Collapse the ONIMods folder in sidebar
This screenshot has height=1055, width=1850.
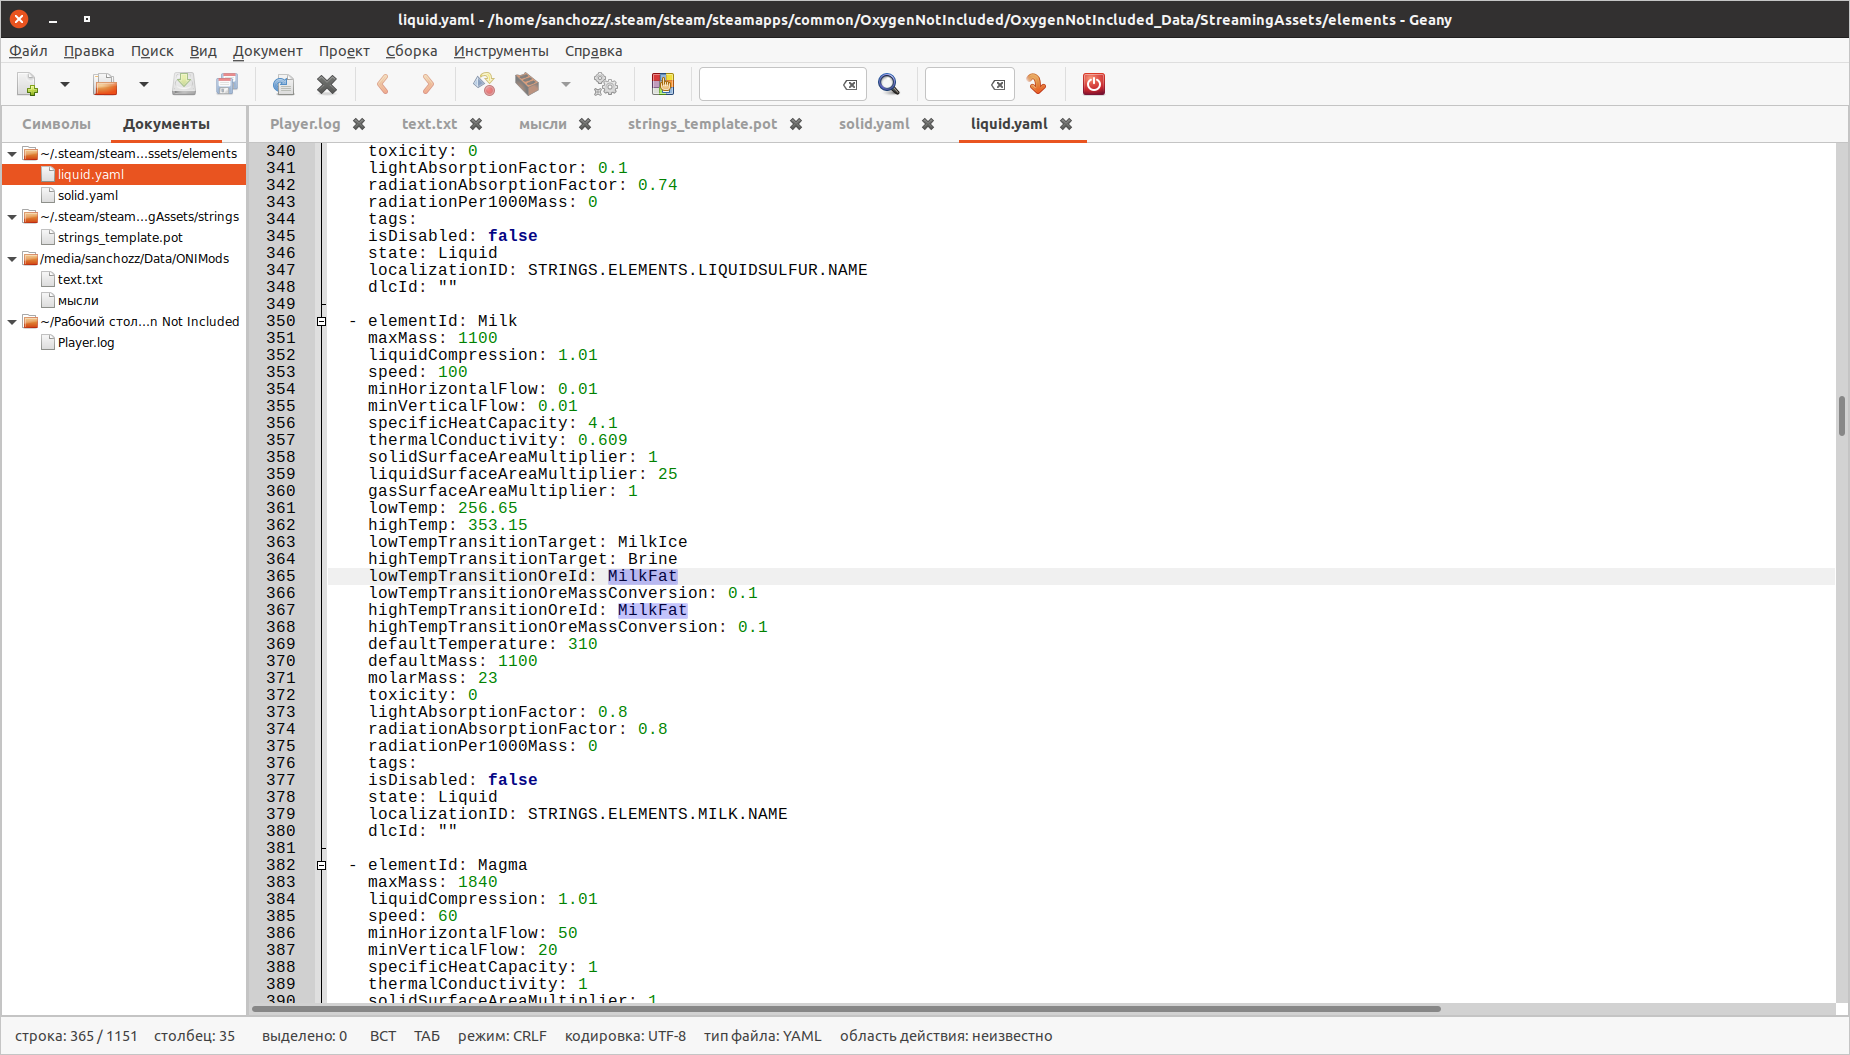point(12,259)
